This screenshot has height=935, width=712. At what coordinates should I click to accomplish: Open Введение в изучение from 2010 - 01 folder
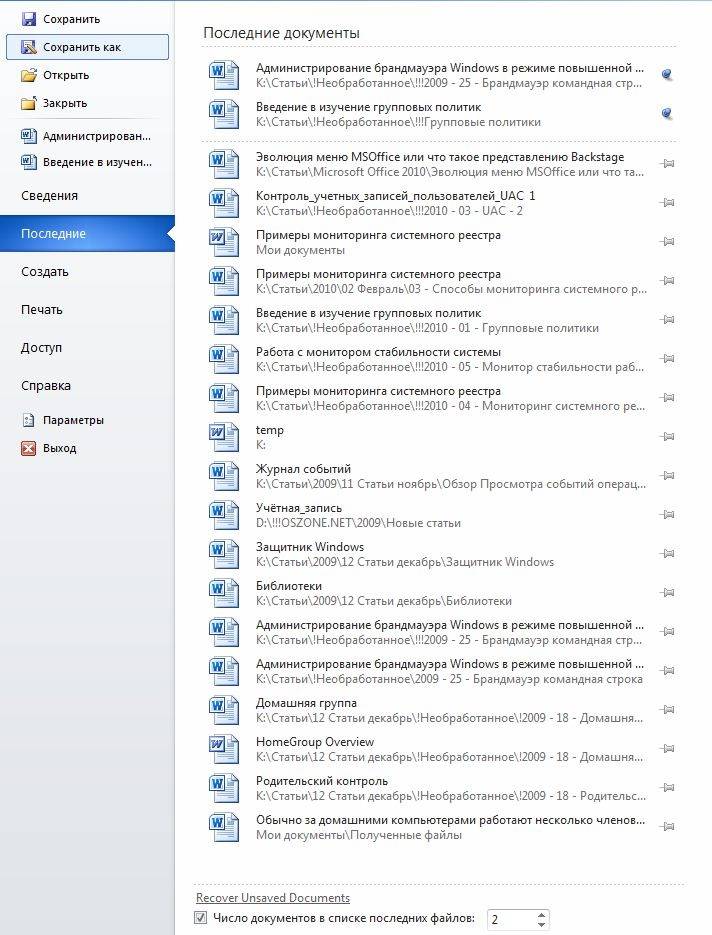441,320
